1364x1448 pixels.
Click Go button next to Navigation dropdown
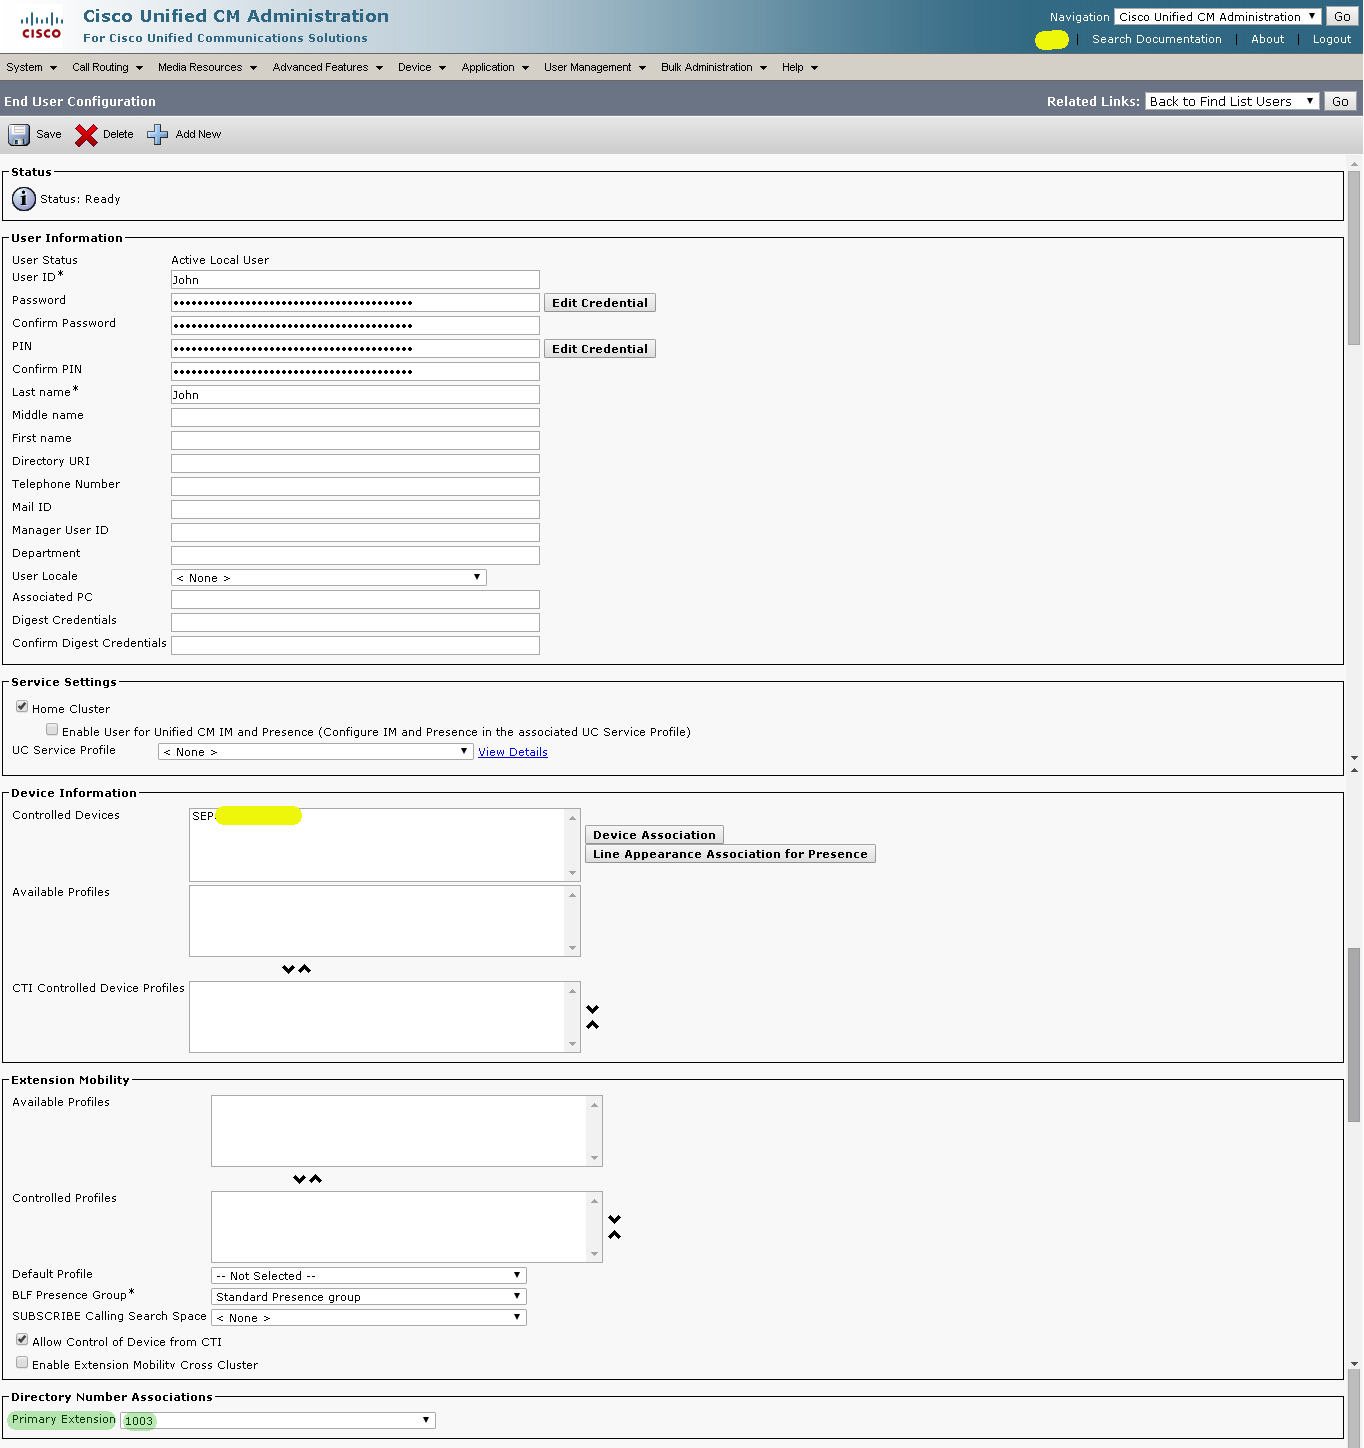(1342, 17)
